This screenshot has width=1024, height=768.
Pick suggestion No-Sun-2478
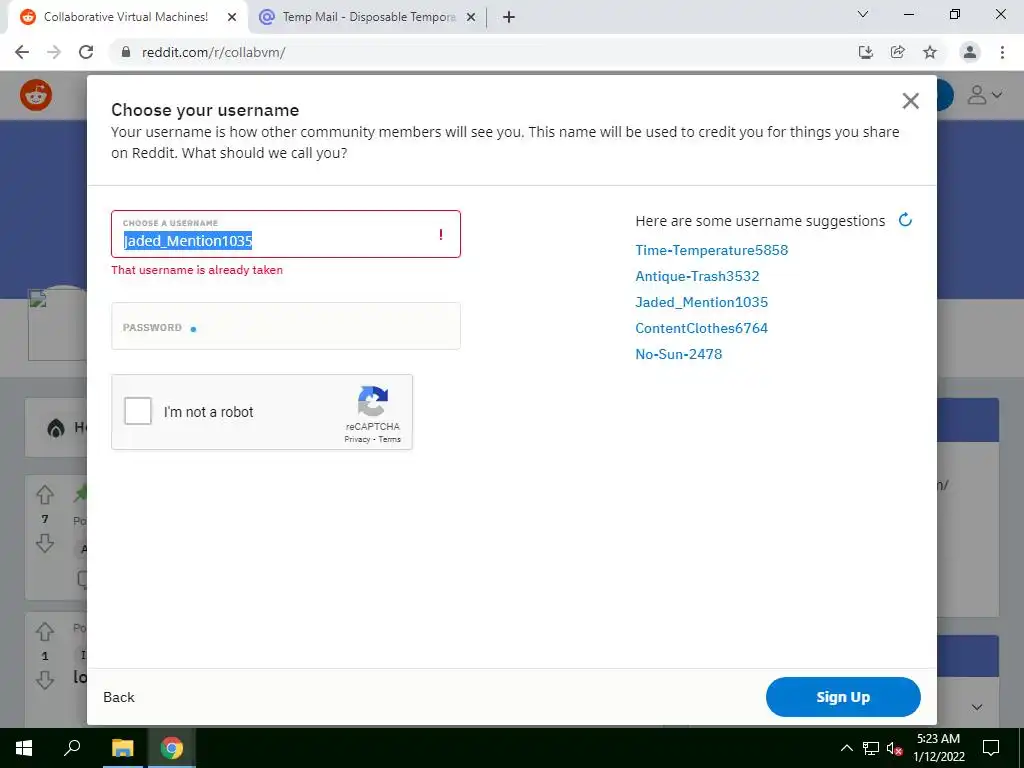[x=679, y=355]
